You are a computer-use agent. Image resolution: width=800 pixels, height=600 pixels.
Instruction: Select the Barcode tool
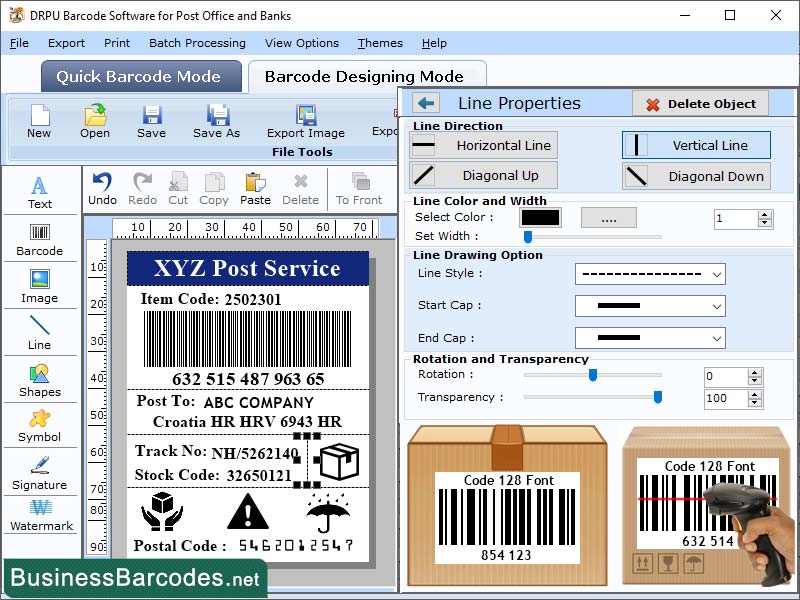(x=40, y=240)
